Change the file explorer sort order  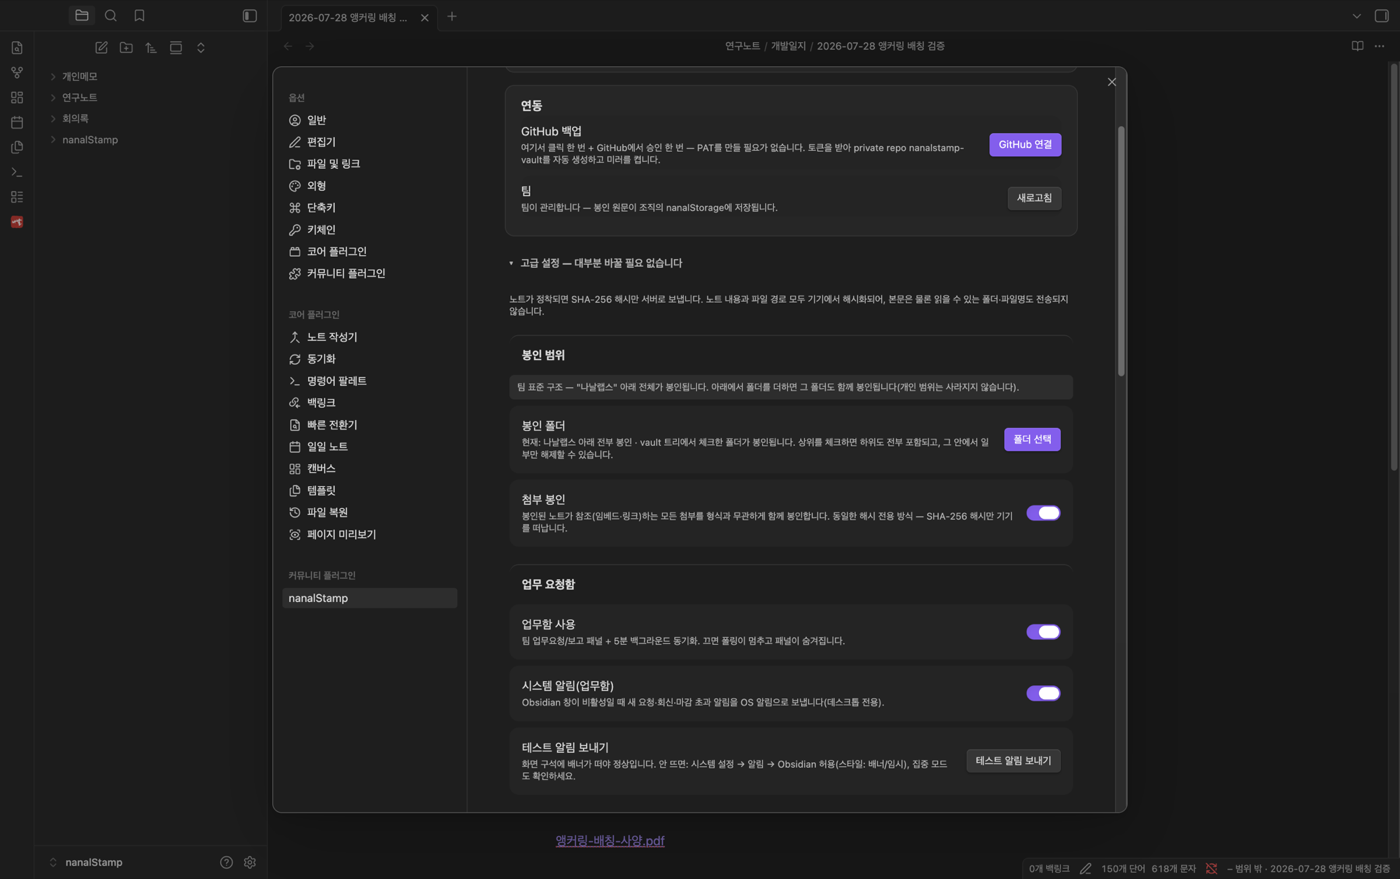151,48
